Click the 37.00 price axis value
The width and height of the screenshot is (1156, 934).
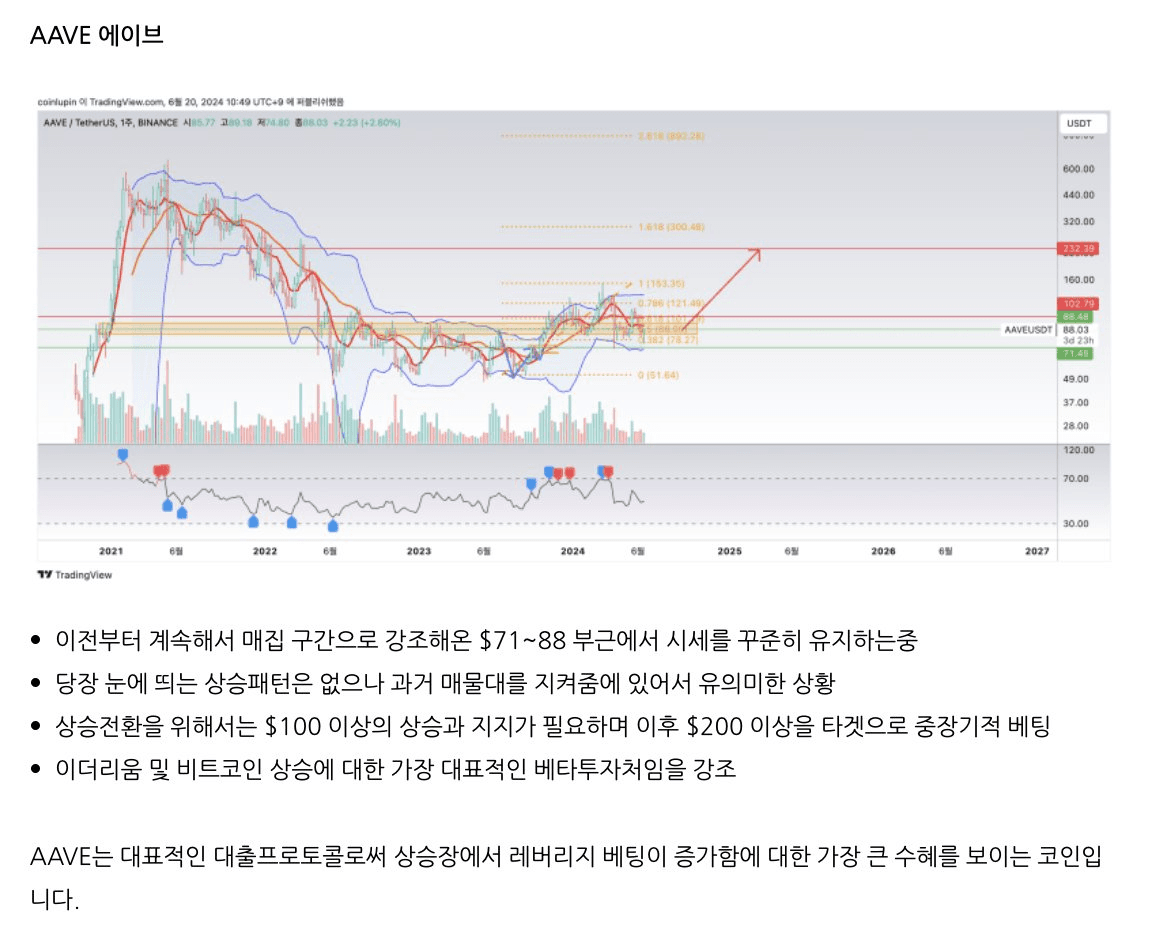tap(1075, 402)
